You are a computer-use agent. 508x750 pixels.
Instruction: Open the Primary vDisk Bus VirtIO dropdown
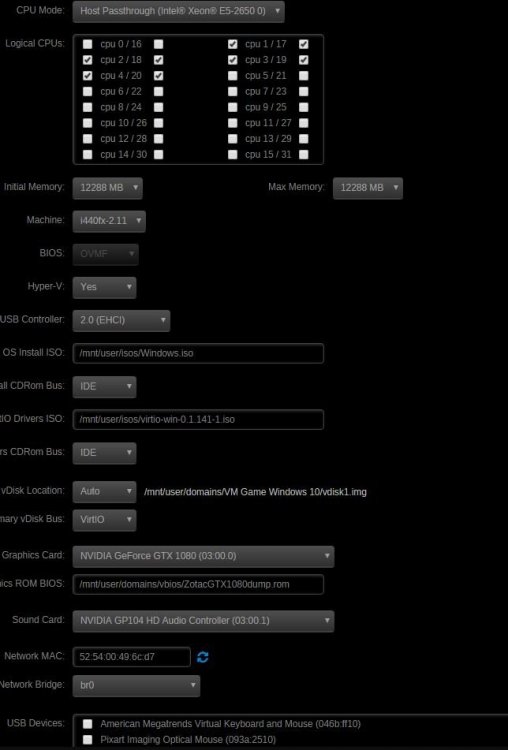tap(104, 520)
